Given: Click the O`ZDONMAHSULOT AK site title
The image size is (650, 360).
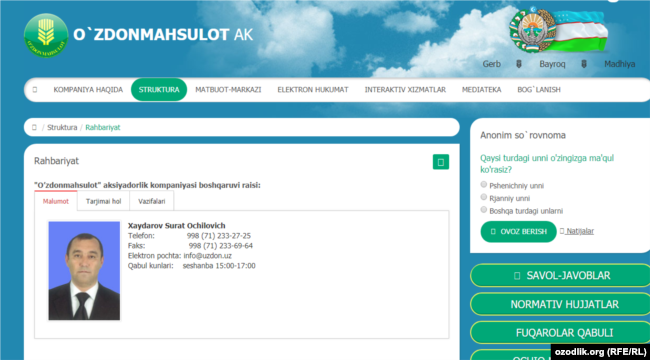Looking at the screenshot, I should point(163,35).
